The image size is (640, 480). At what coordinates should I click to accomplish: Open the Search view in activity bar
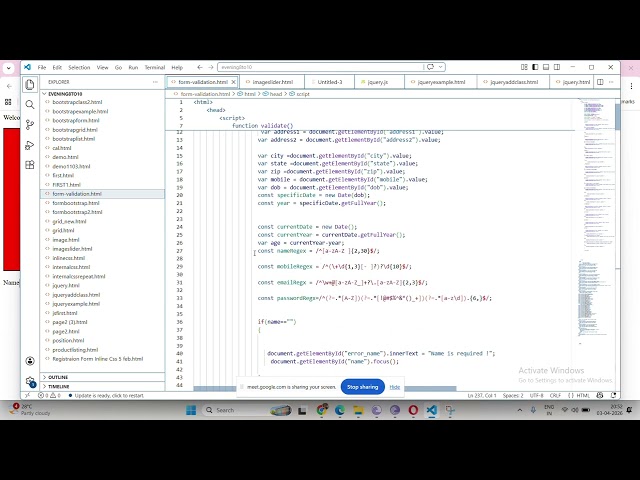pyautogui.click(x=30, y=105)
